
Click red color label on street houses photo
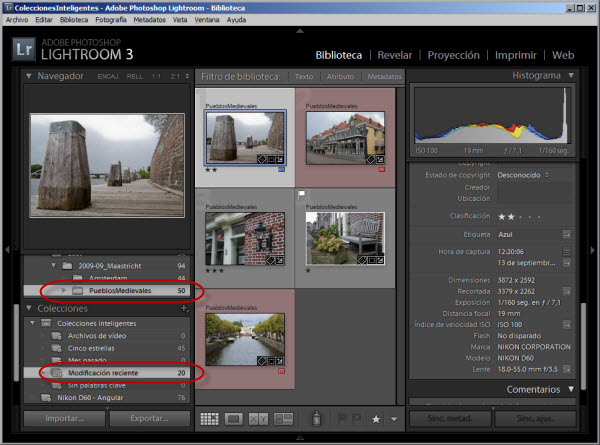click(382, 170)
